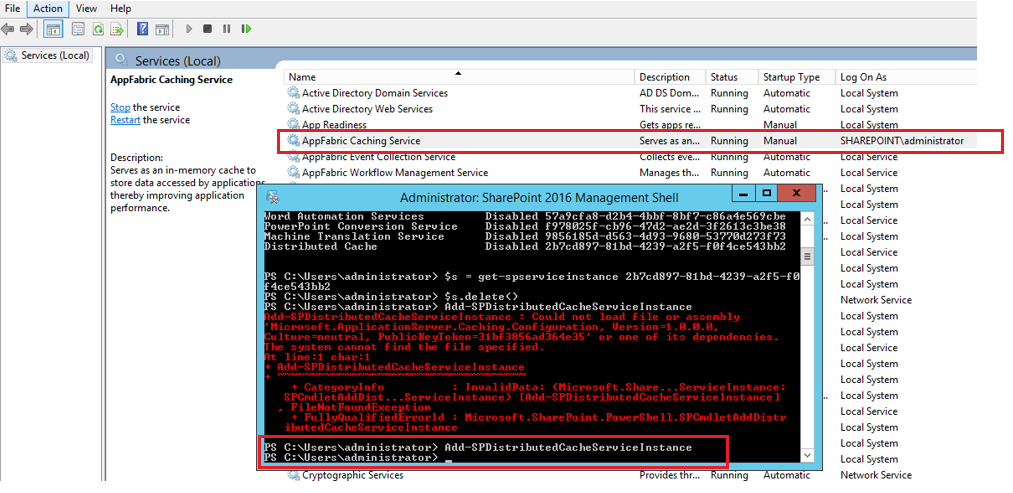Viewport: 1013px width, 493px height.
Task: Select Active Directory Domain Services gear icon
Action: pos(294,93)
